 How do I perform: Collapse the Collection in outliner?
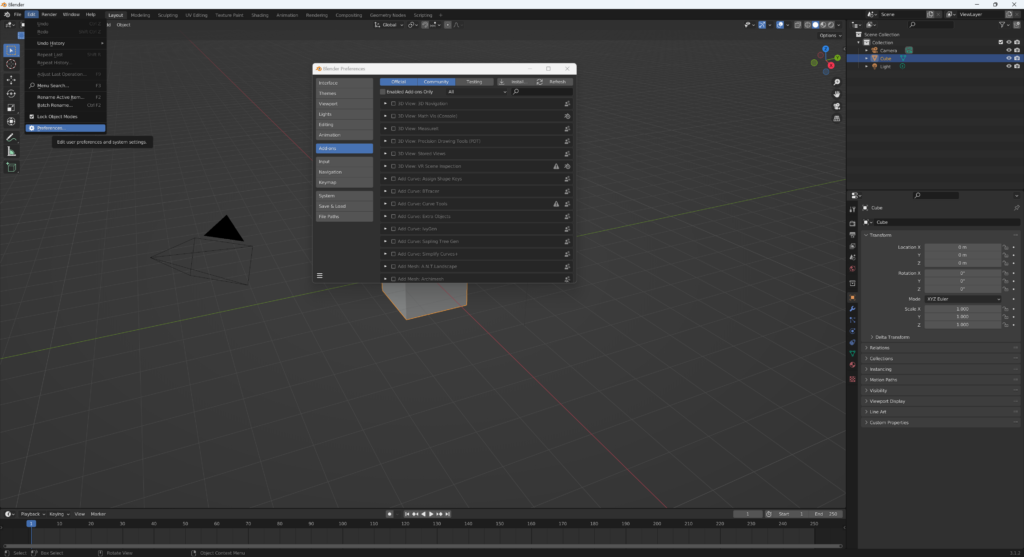coord(859,42)
